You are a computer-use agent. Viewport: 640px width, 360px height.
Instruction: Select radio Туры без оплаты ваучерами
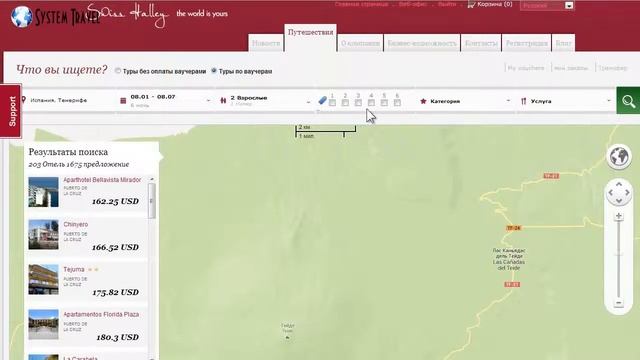(118, 71)
